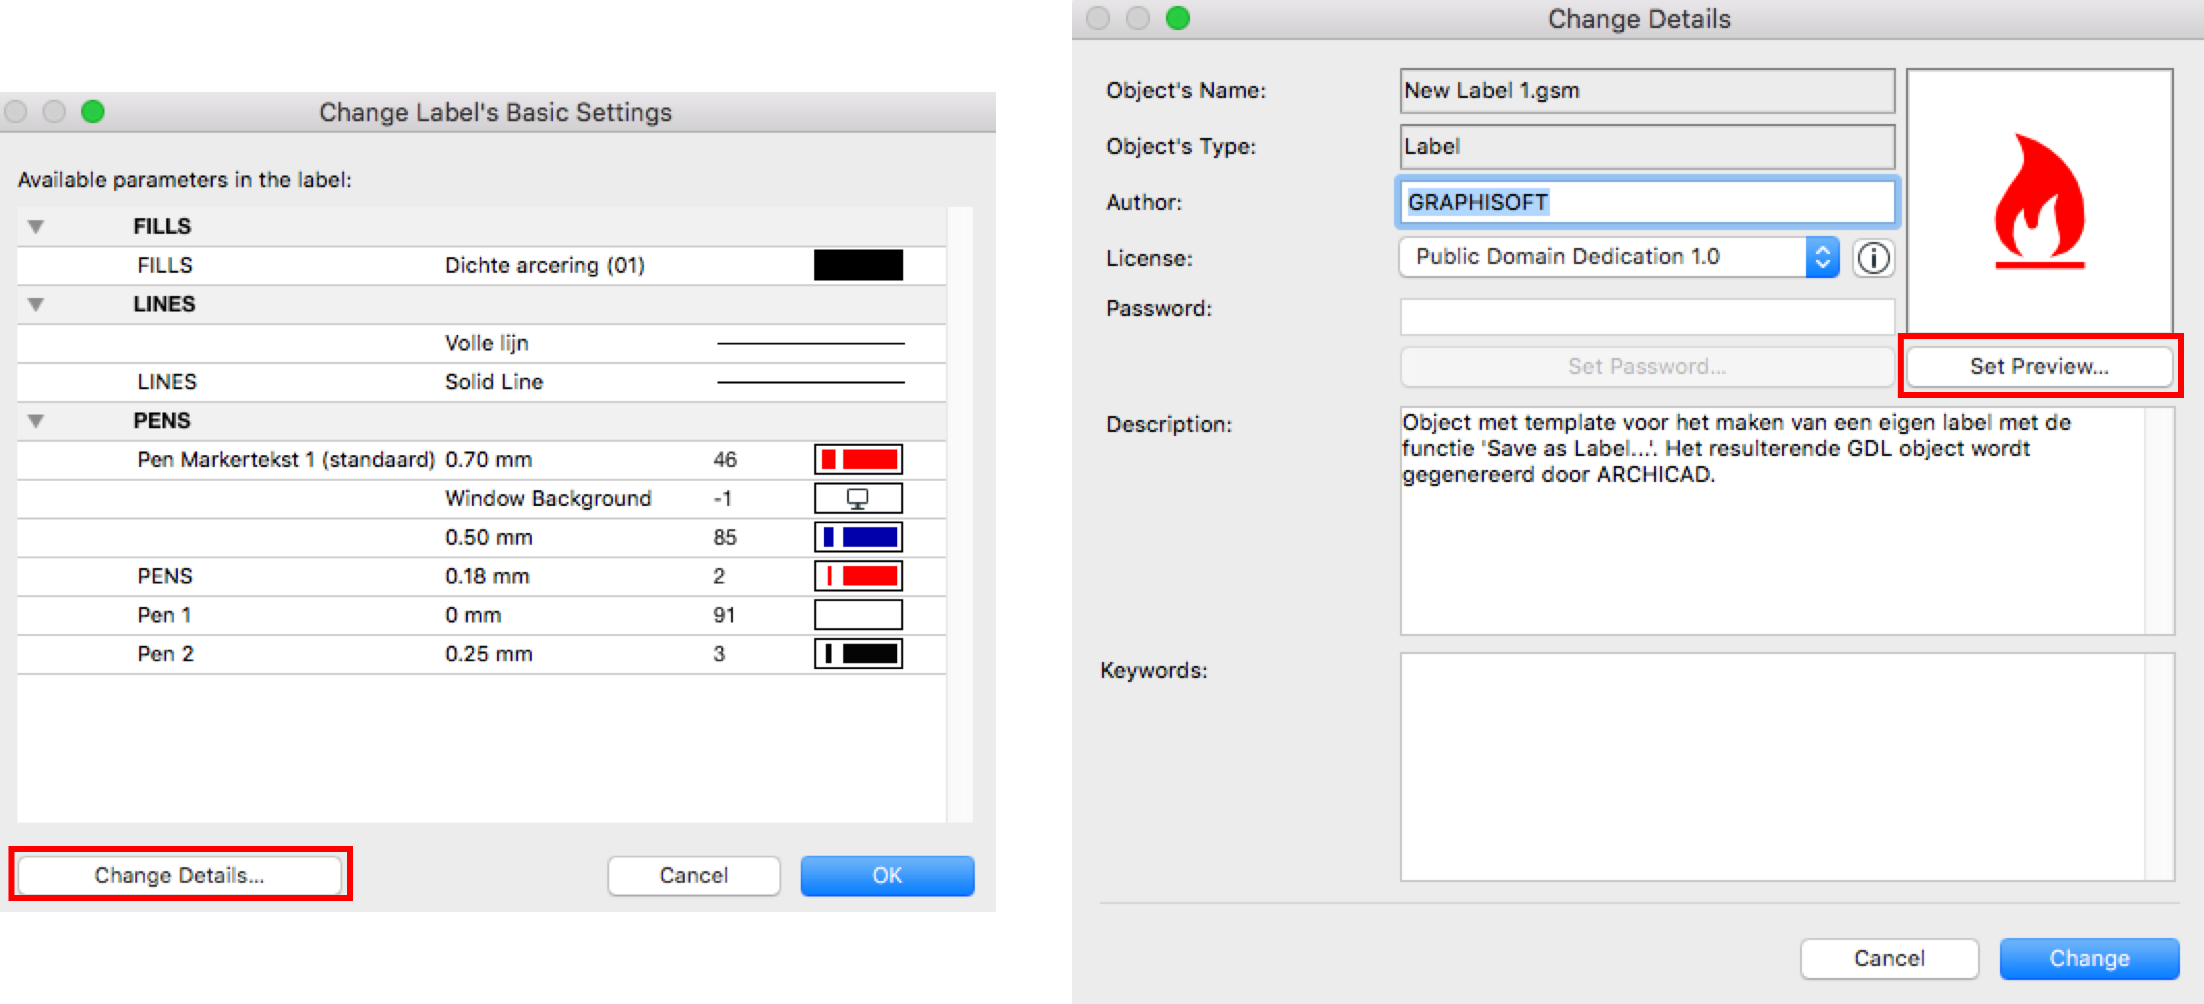Click the Object's Name field
This screenshot has height=1004, width=2204.
pyautogui.click(x=1647, y=90)
